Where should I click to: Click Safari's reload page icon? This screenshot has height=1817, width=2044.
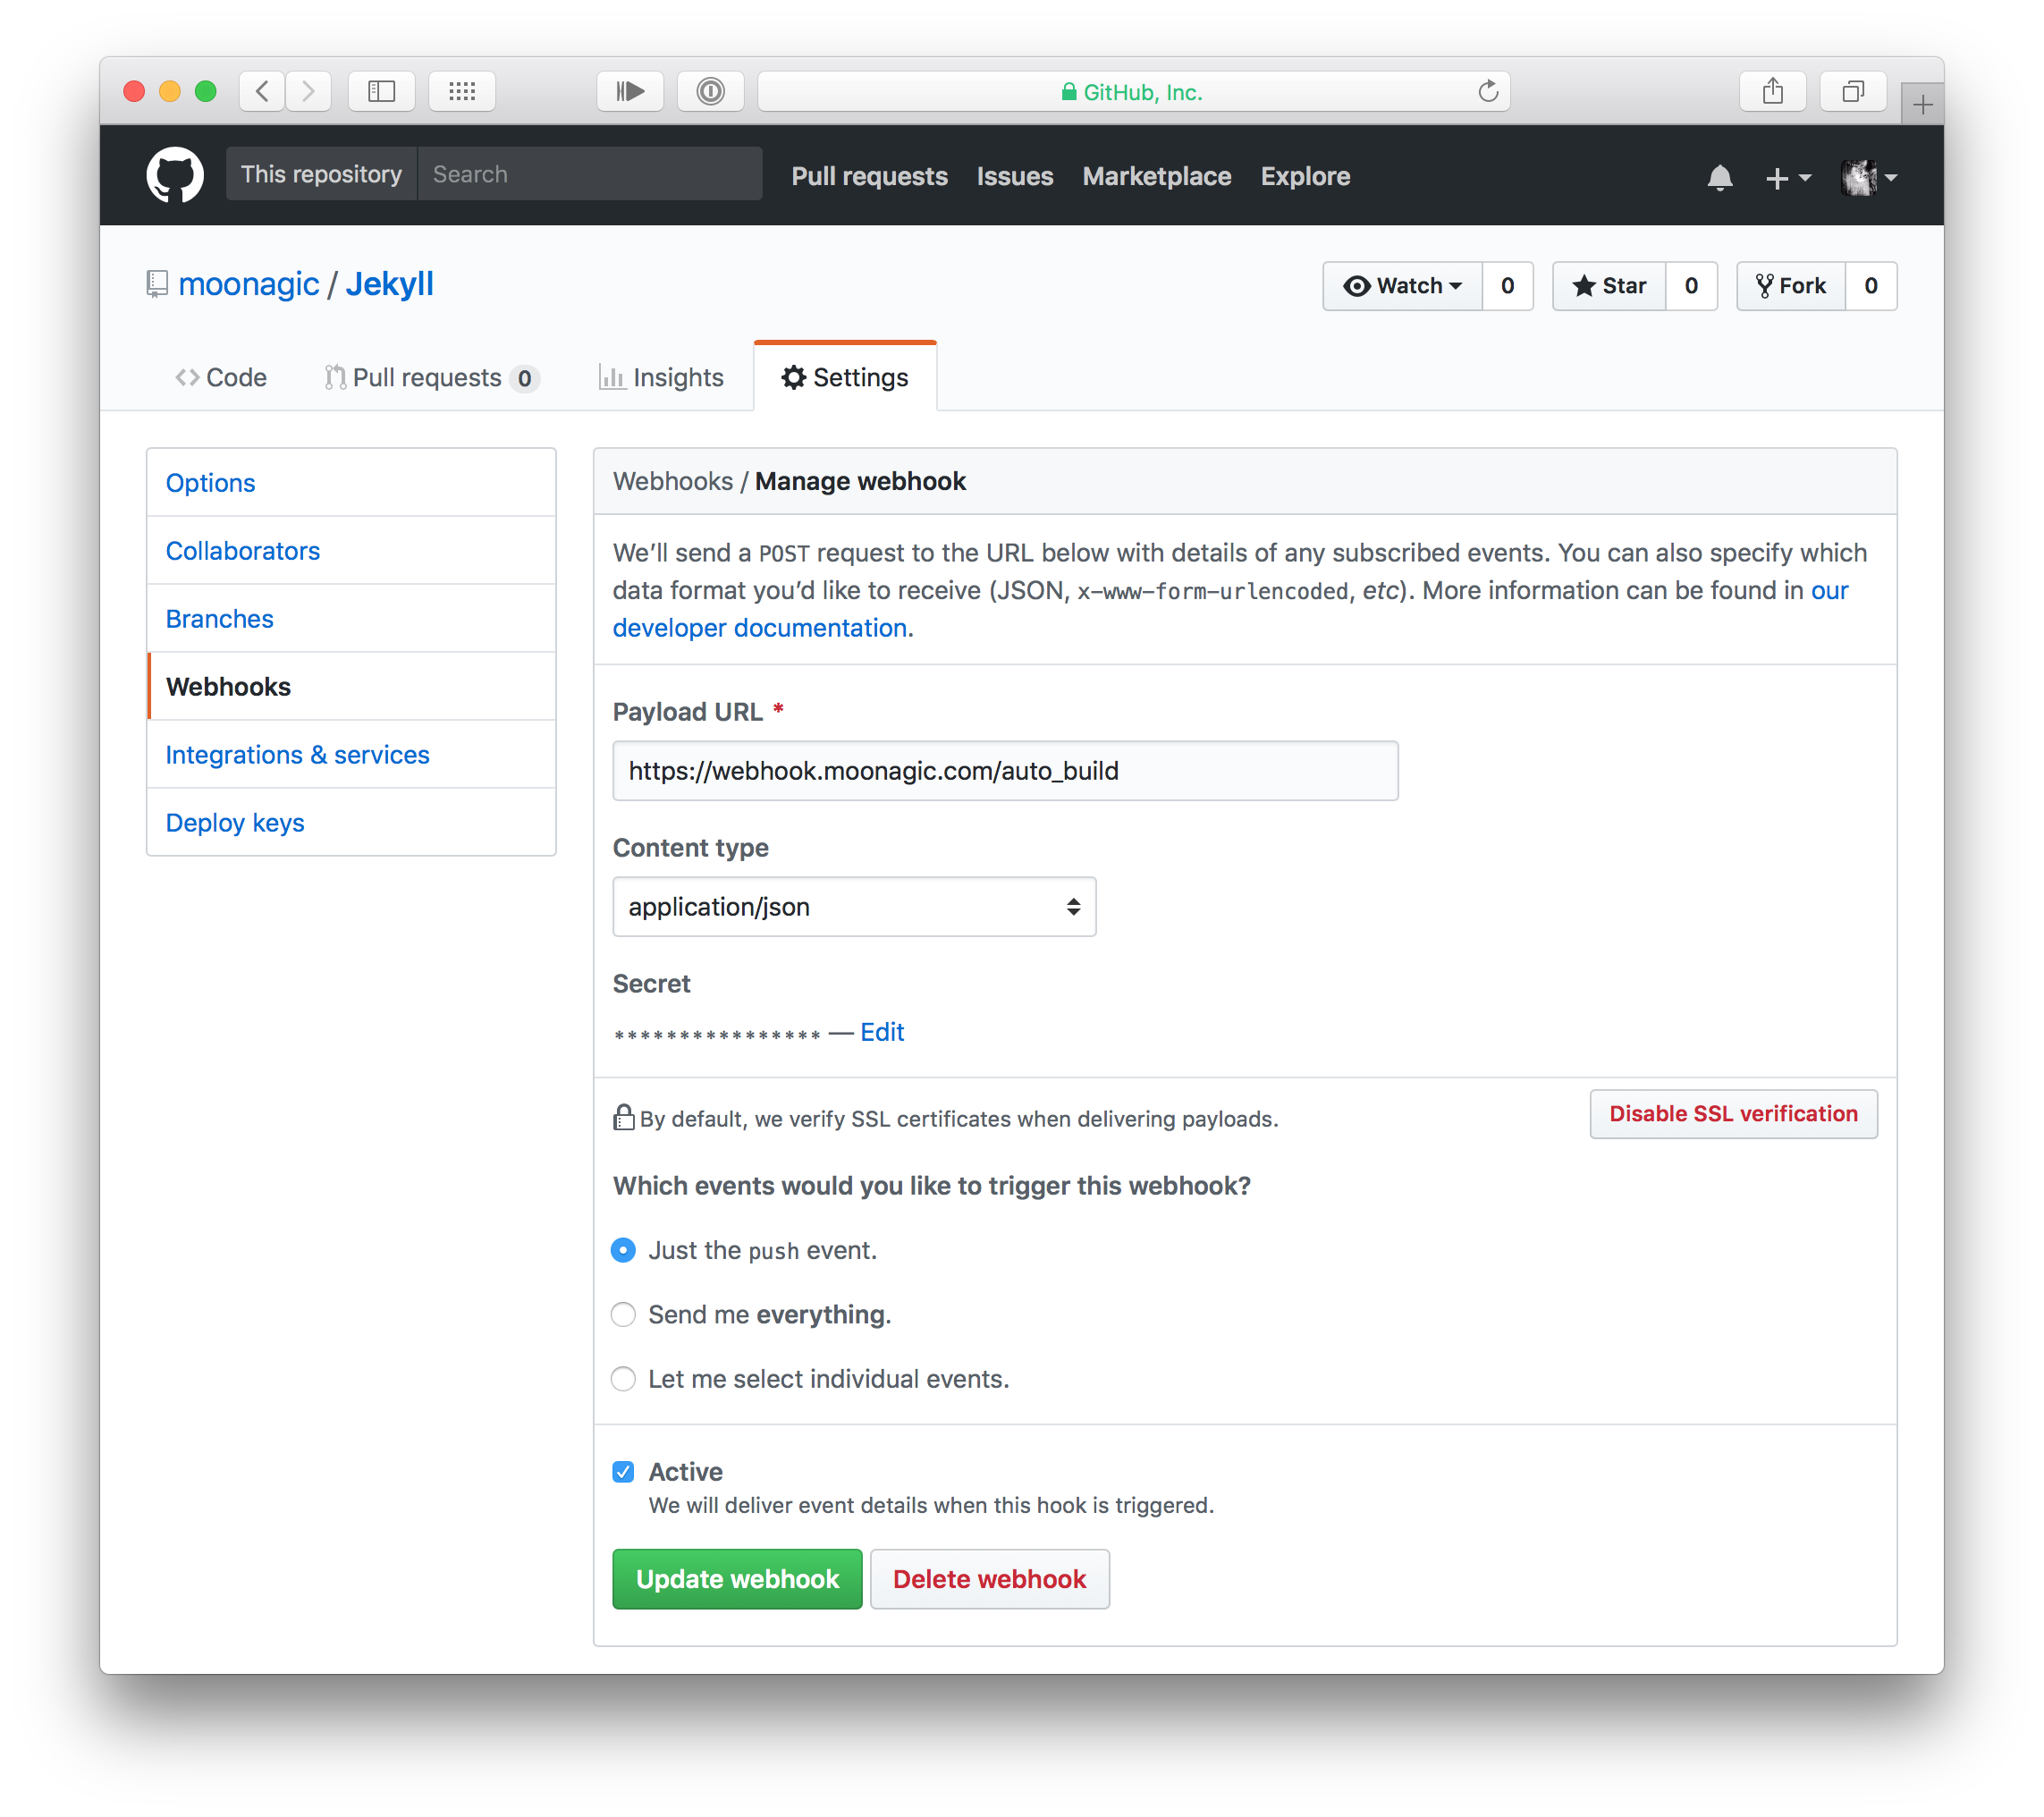click(1488, 92)
